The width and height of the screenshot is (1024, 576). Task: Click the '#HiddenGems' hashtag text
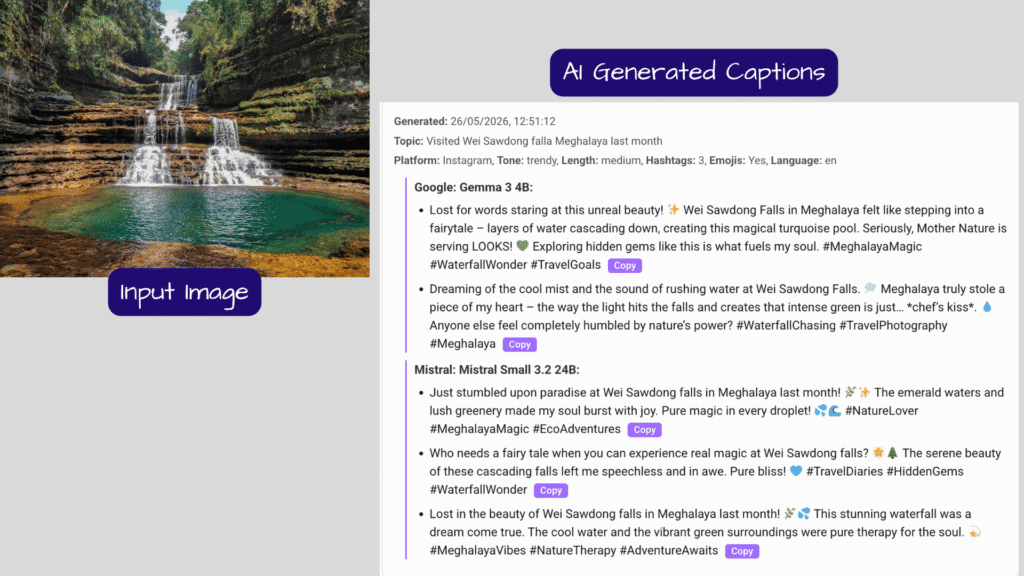[925, 472]
